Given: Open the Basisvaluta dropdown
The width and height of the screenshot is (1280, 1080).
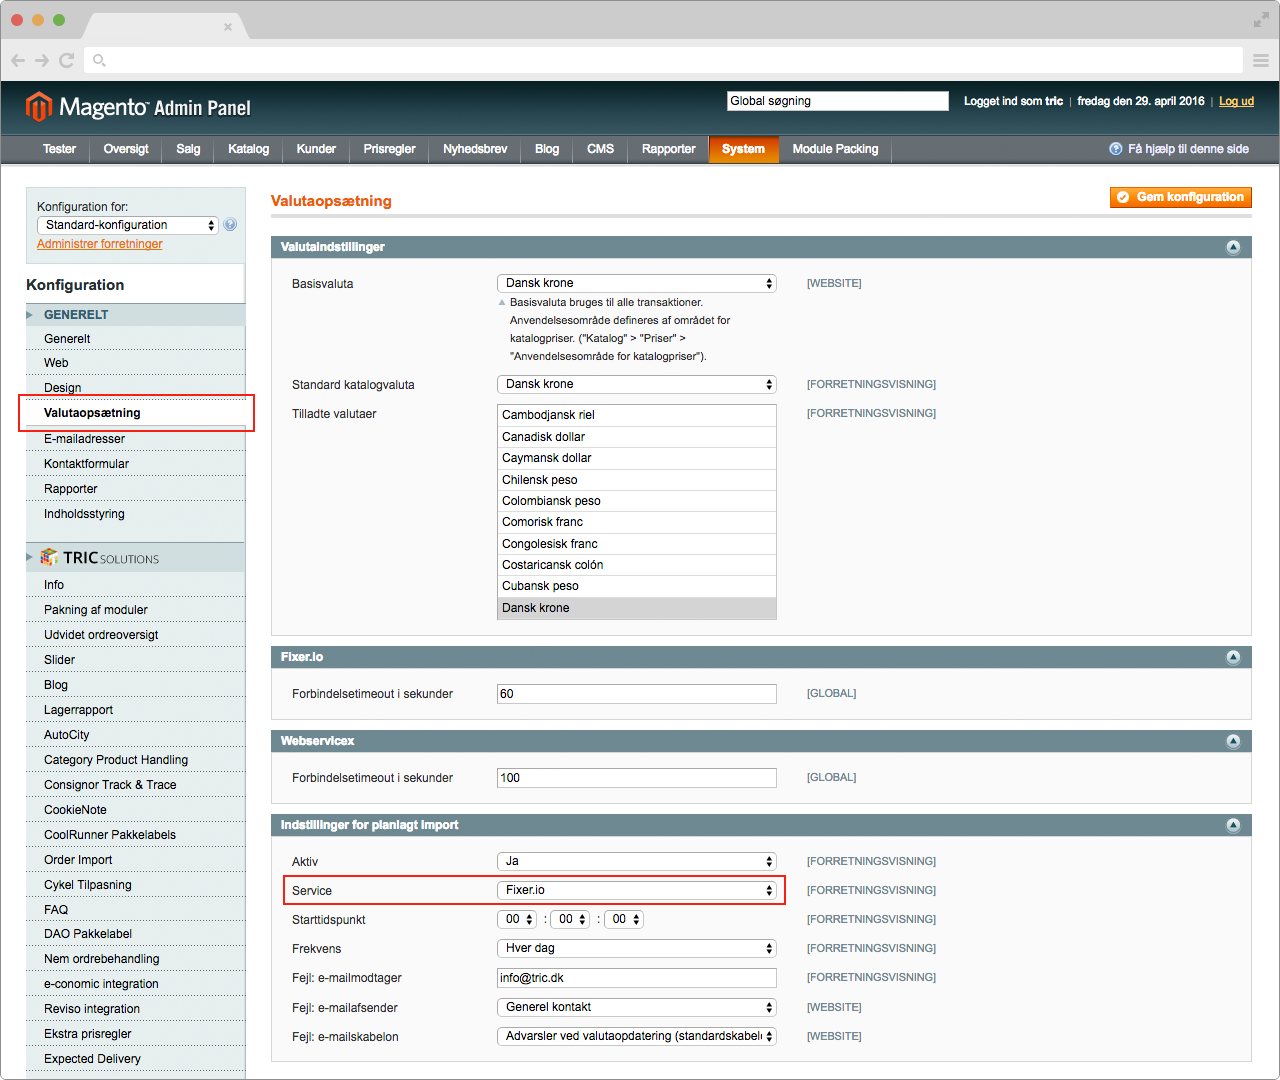Looking at the screenshot, I should [637, 283].
